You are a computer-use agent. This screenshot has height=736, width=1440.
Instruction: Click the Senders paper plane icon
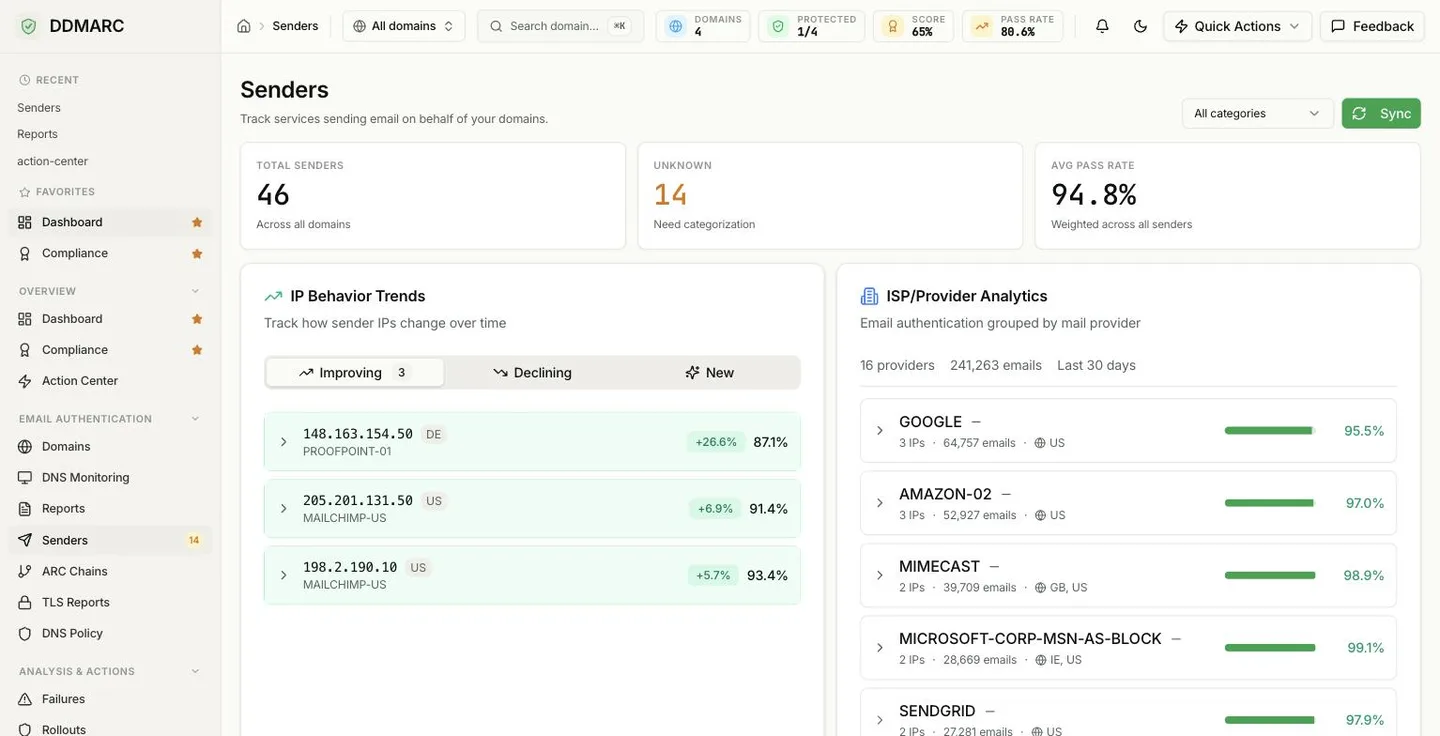25,540
